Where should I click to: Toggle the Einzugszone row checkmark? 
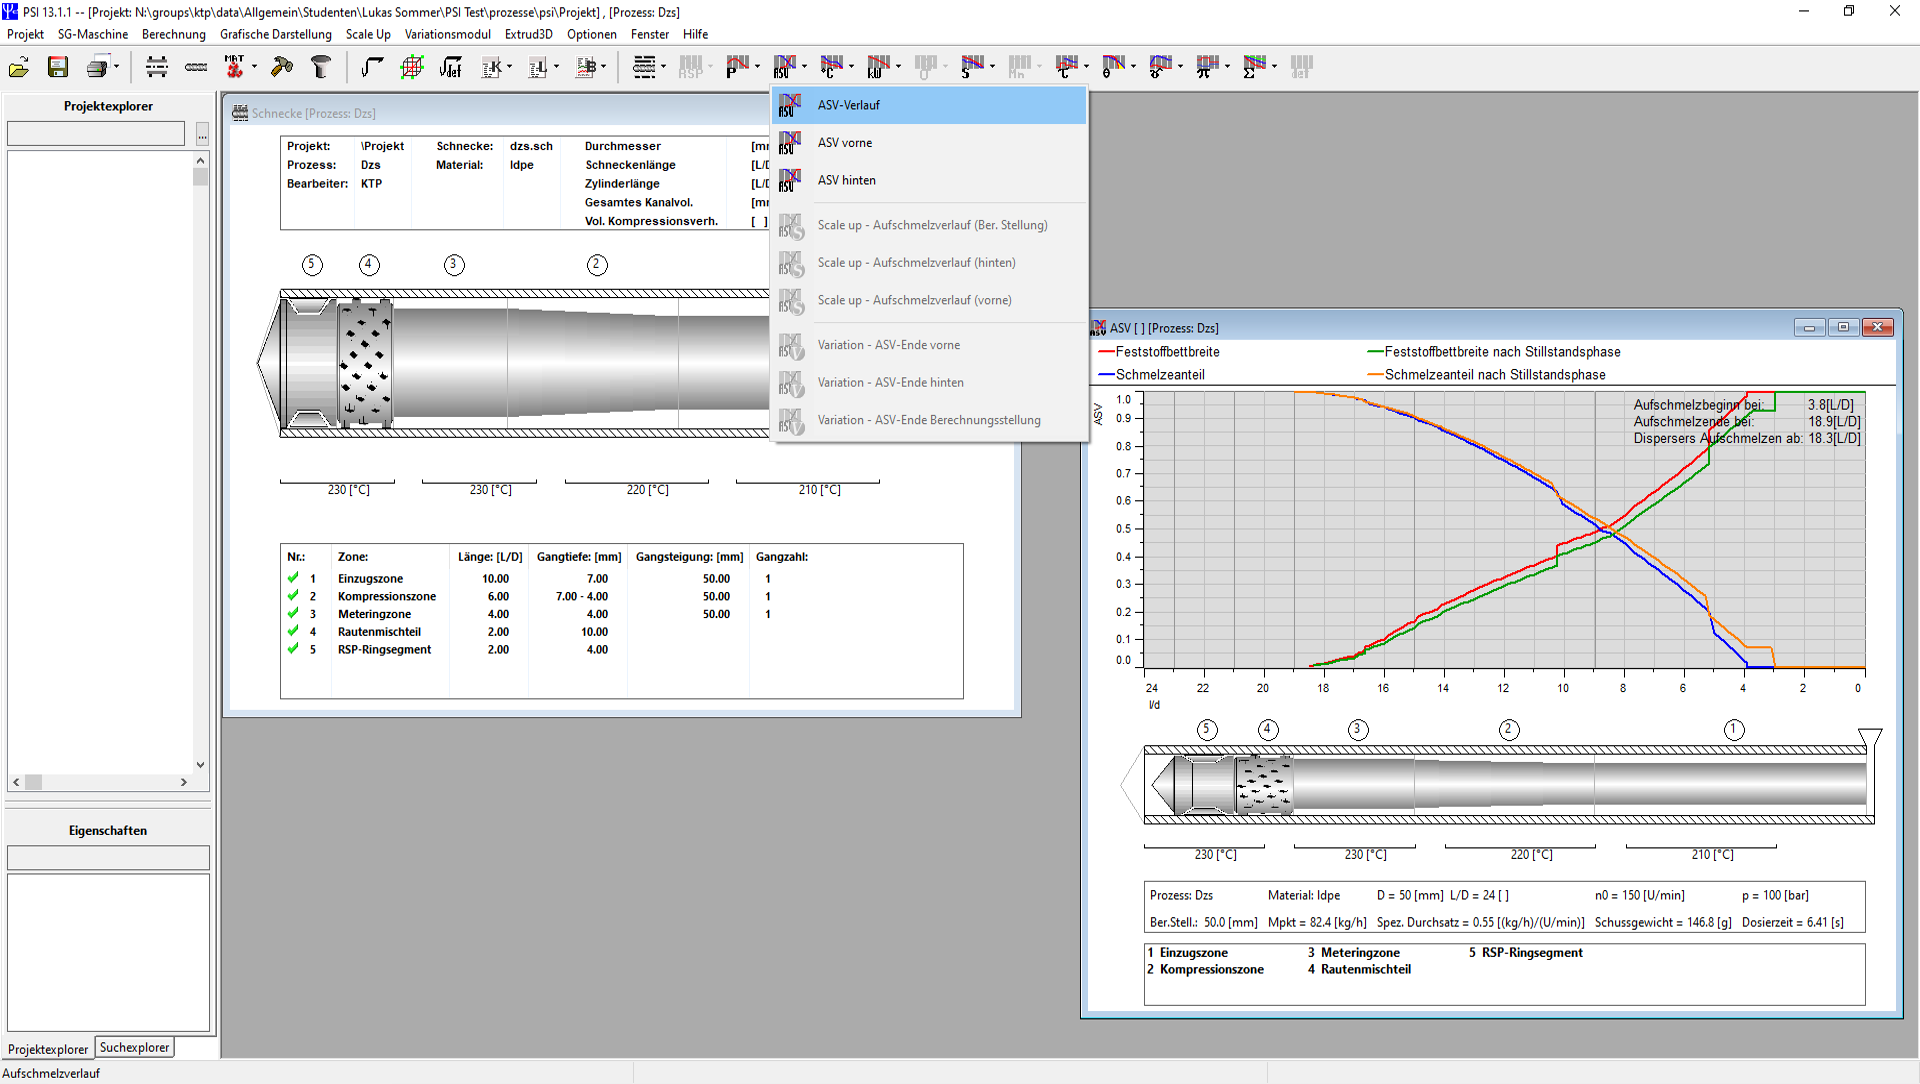tap(293, 578)
